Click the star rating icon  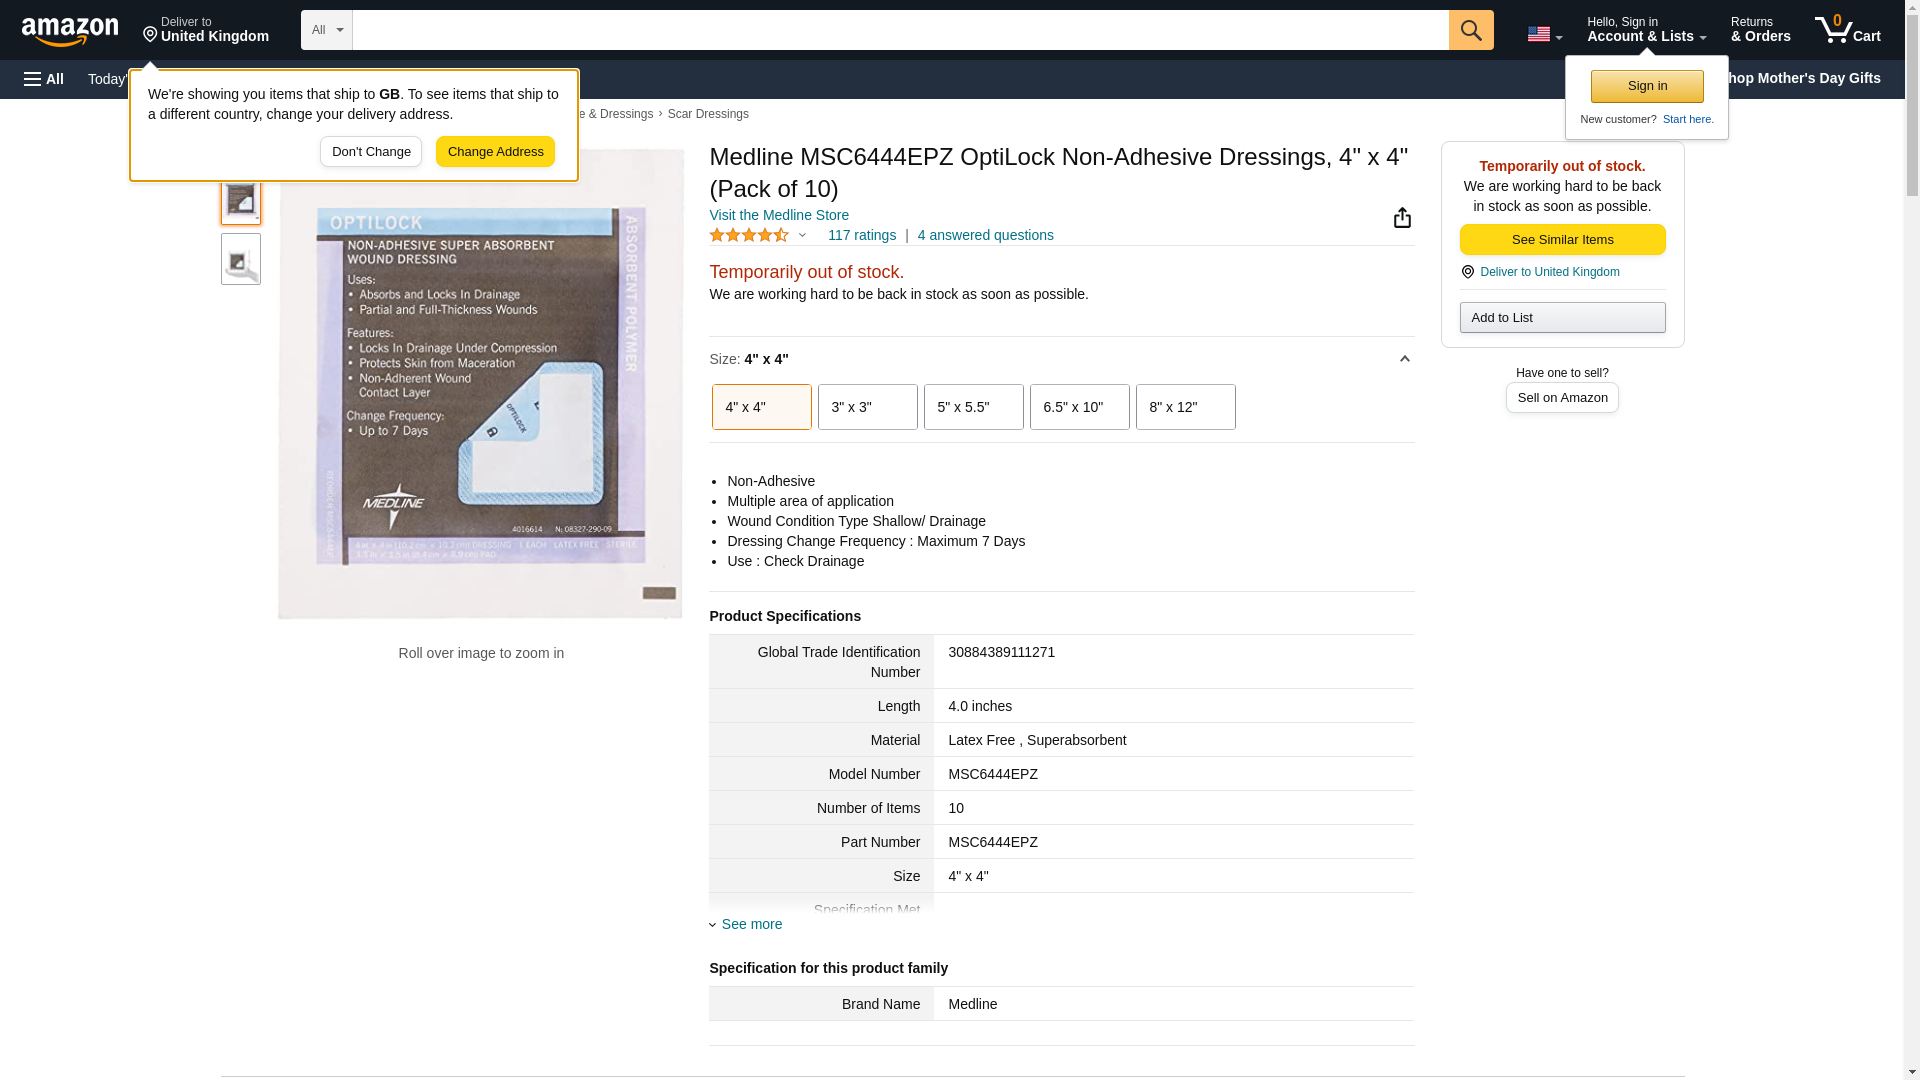tap(749, 235)
